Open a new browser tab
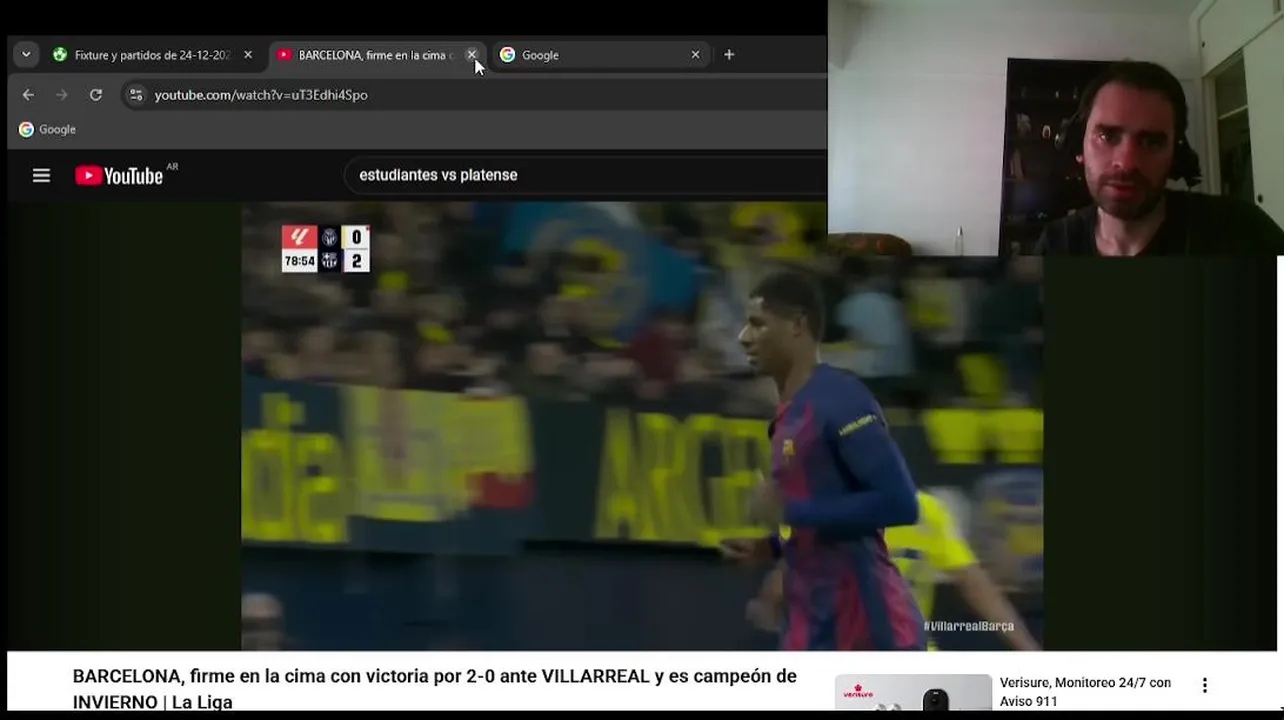 point(729,55)
